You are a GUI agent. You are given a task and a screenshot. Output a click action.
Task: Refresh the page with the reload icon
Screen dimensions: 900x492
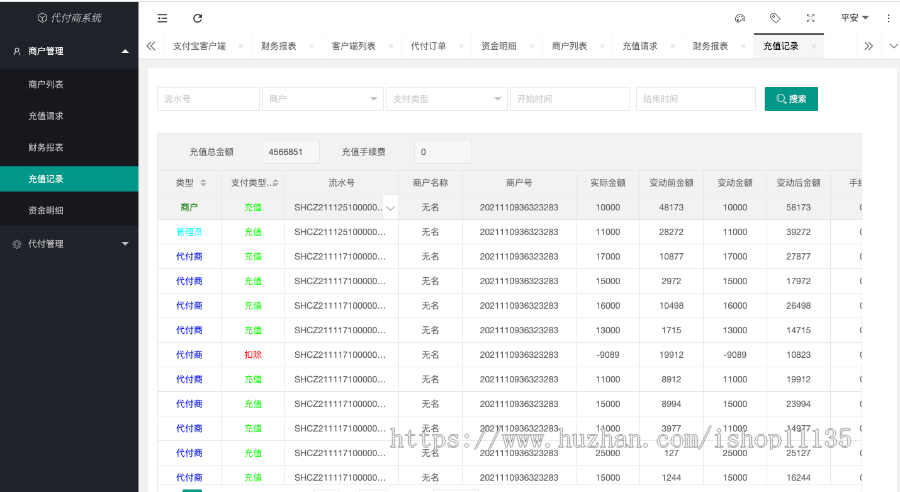pos(197,18)
